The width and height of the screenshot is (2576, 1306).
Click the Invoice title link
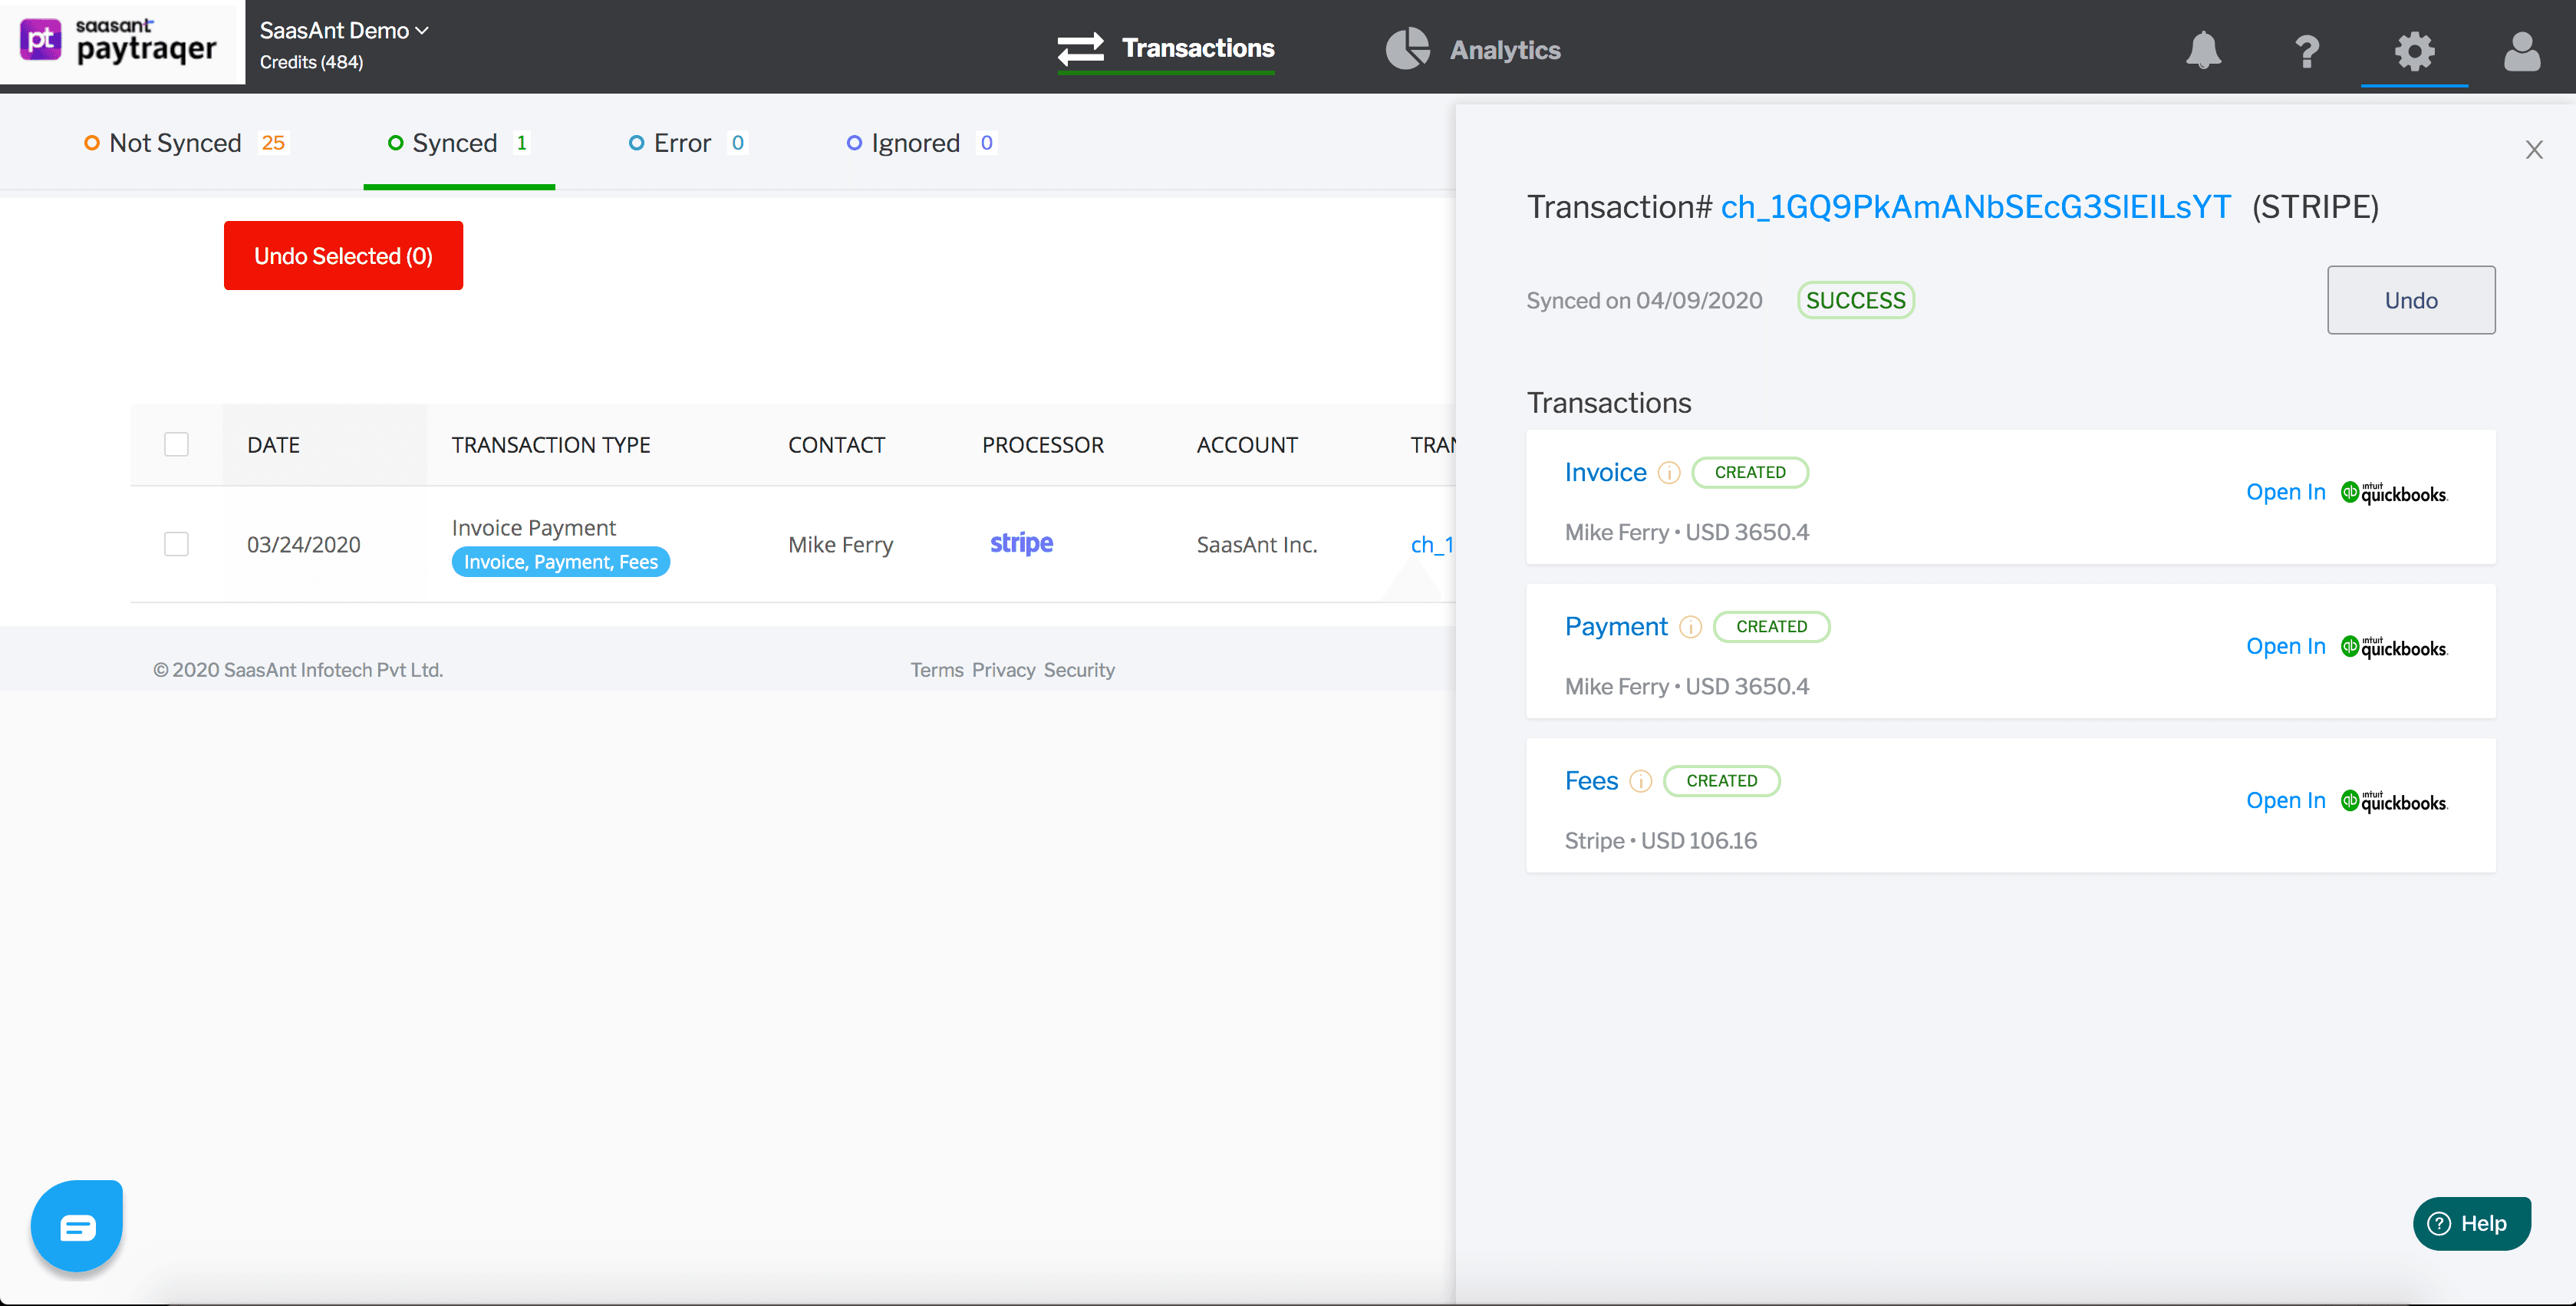pos(1605,472)
